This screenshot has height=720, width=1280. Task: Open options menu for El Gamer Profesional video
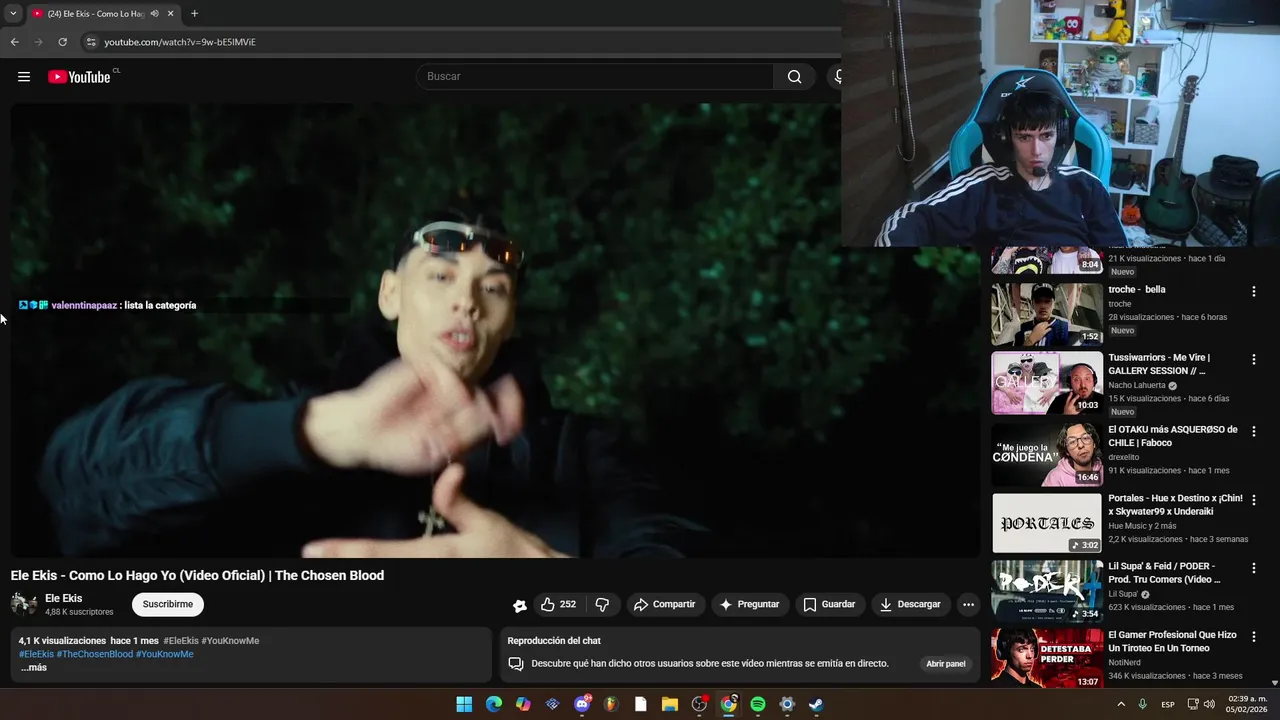pyautogui.click(x=1253, y=636)
